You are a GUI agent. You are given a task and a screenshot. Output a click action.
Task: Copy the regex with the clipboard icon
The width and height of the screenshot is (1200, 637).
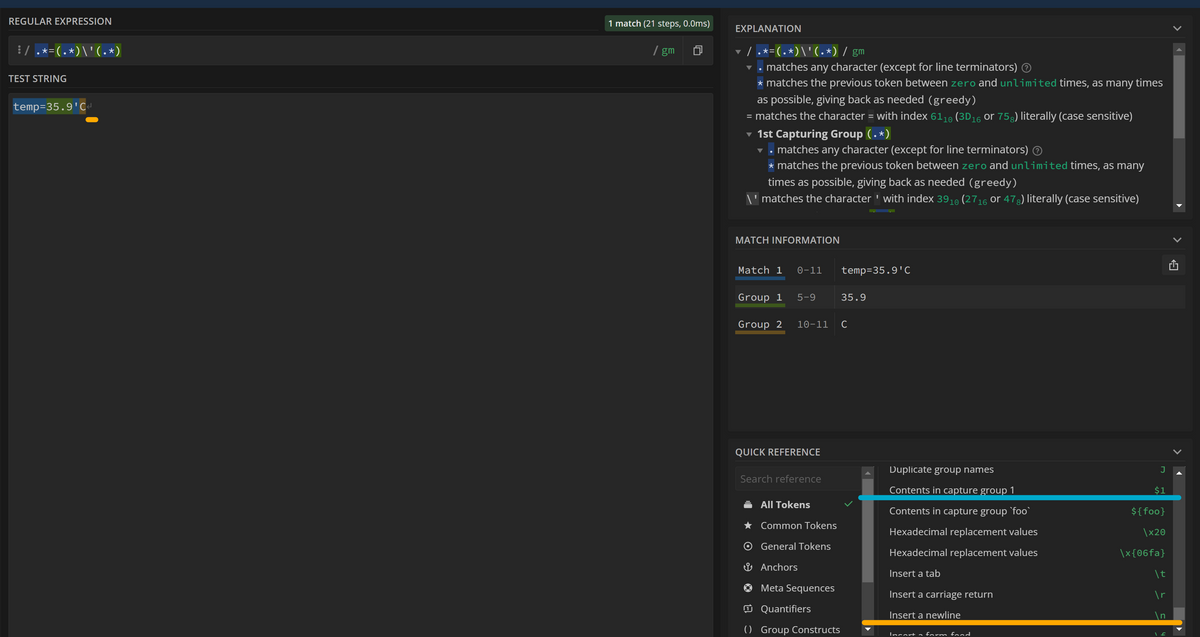tap(697, 50)
